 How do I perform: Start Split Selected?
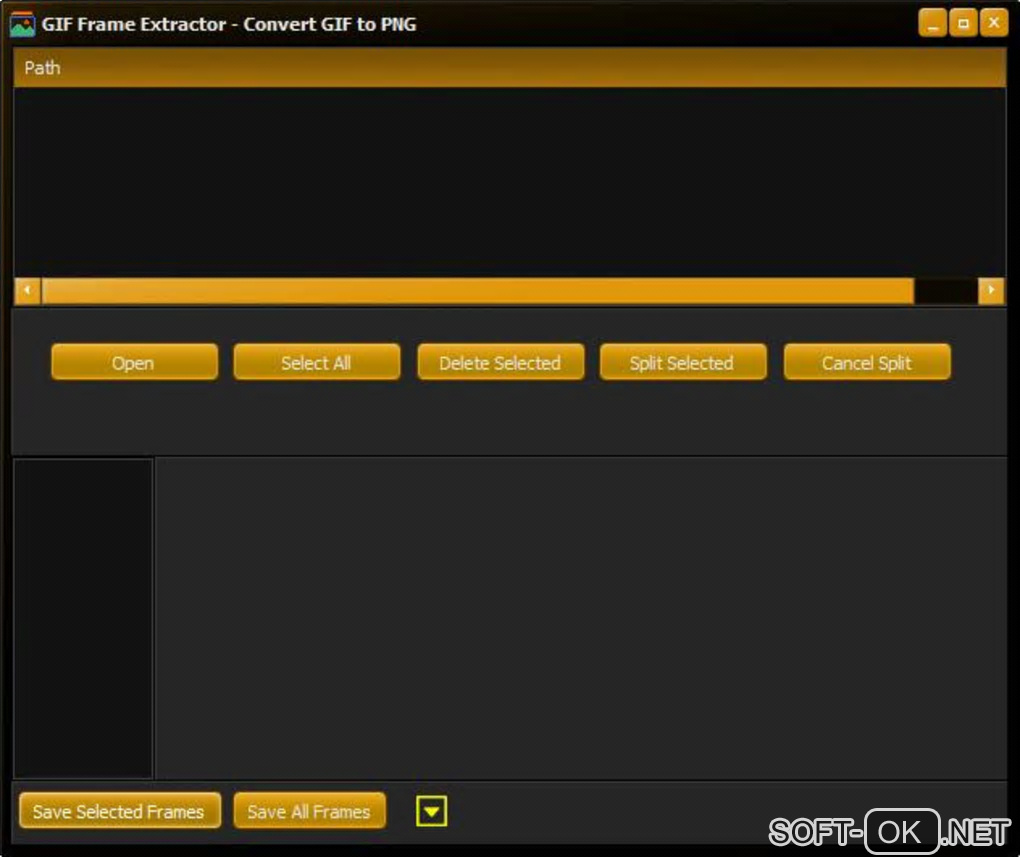(x=683, y=362)
